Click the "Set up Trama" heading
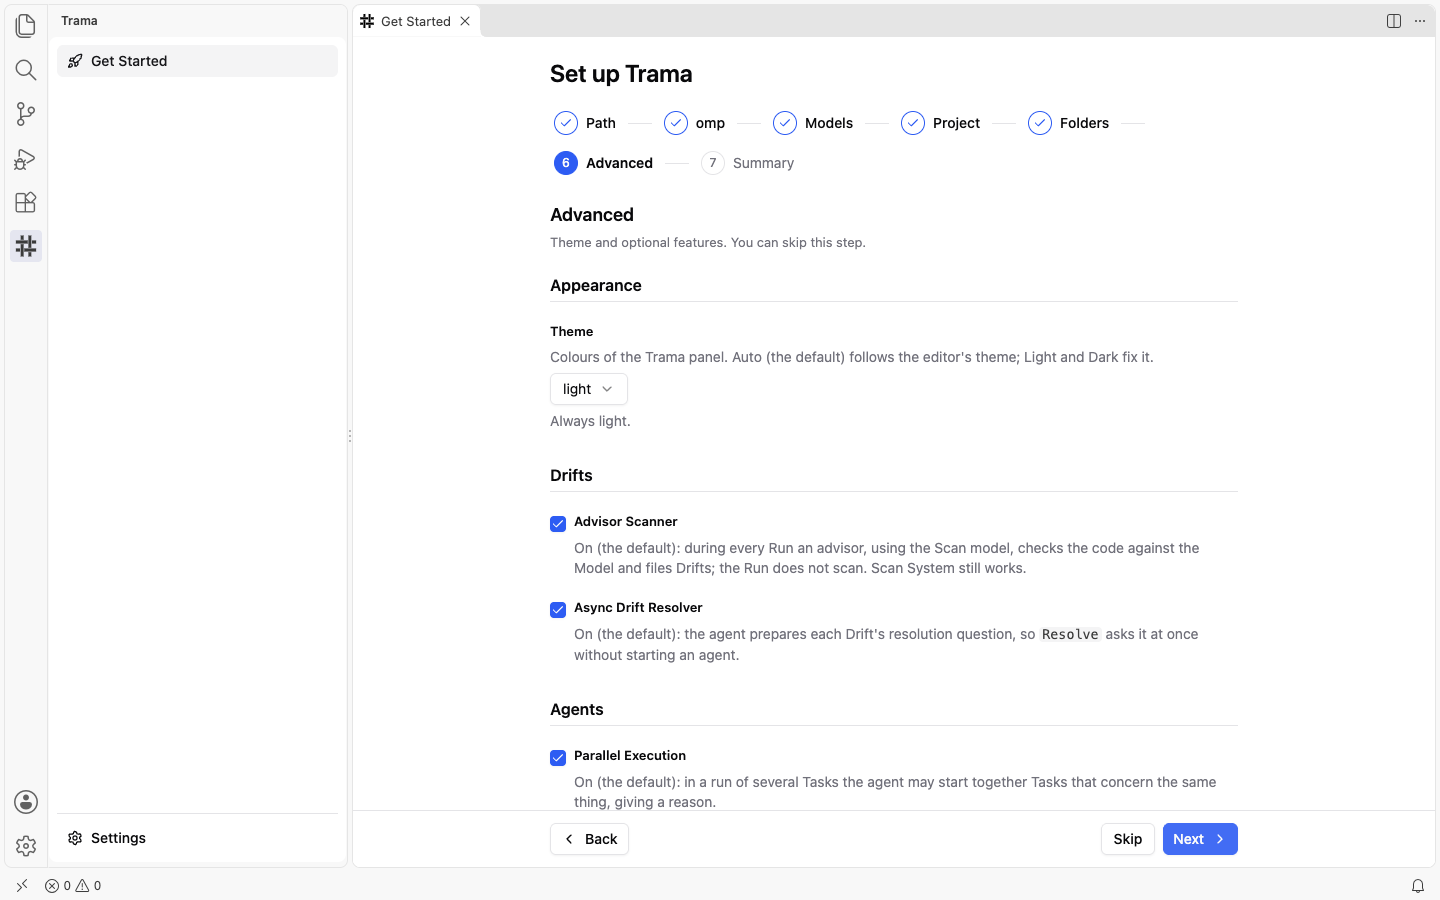 [621, 74]
